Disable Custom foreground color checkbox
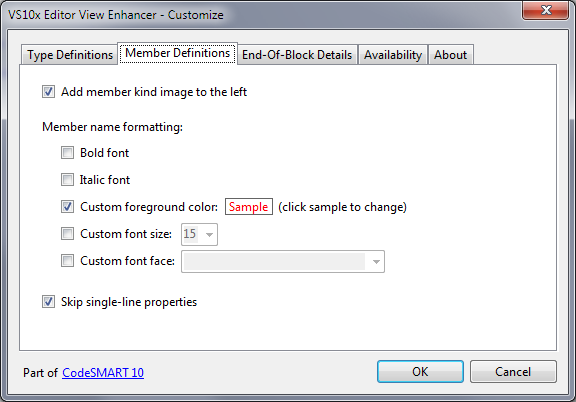This screenshot has height=402, width=576. pyautogui.click(x=67, y=207)
